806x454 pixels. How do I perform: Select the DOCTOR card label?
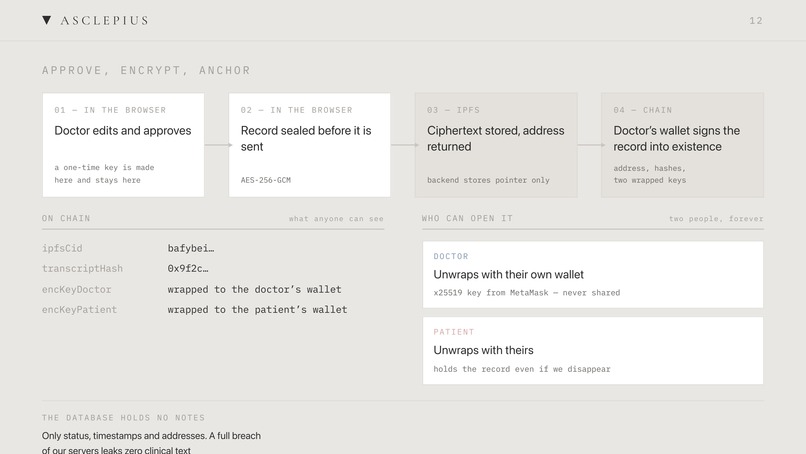click(x=451, y=256)
